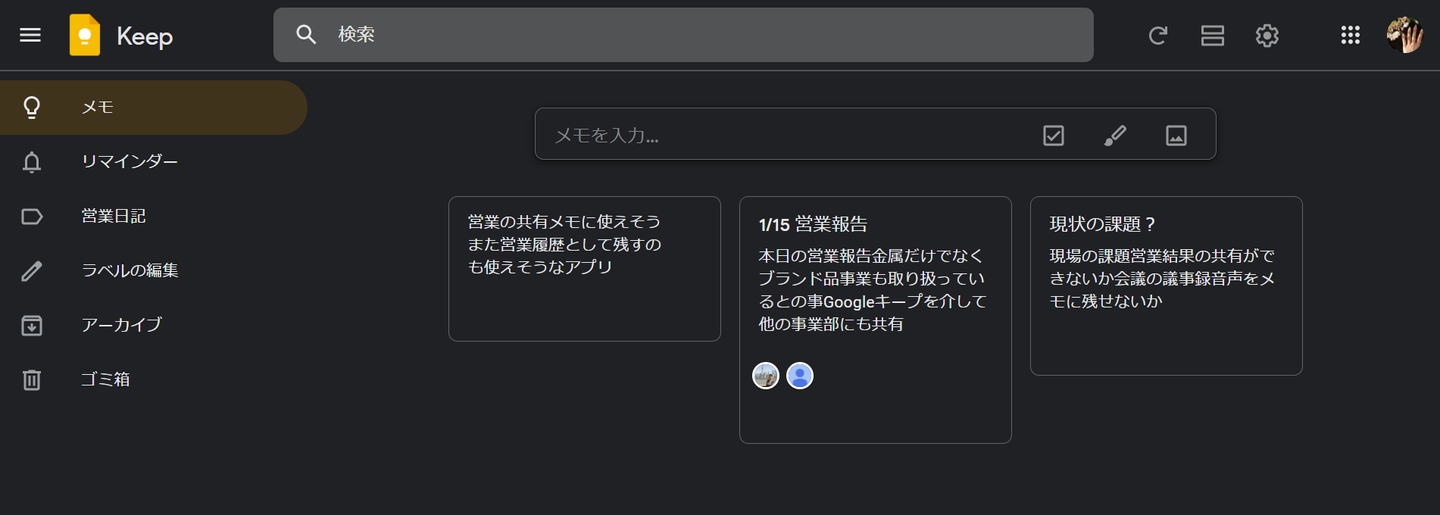The height and width of the screenshot is (515, 1440).
Task: Open the Google apps grid
Action: pos(1350,36)
